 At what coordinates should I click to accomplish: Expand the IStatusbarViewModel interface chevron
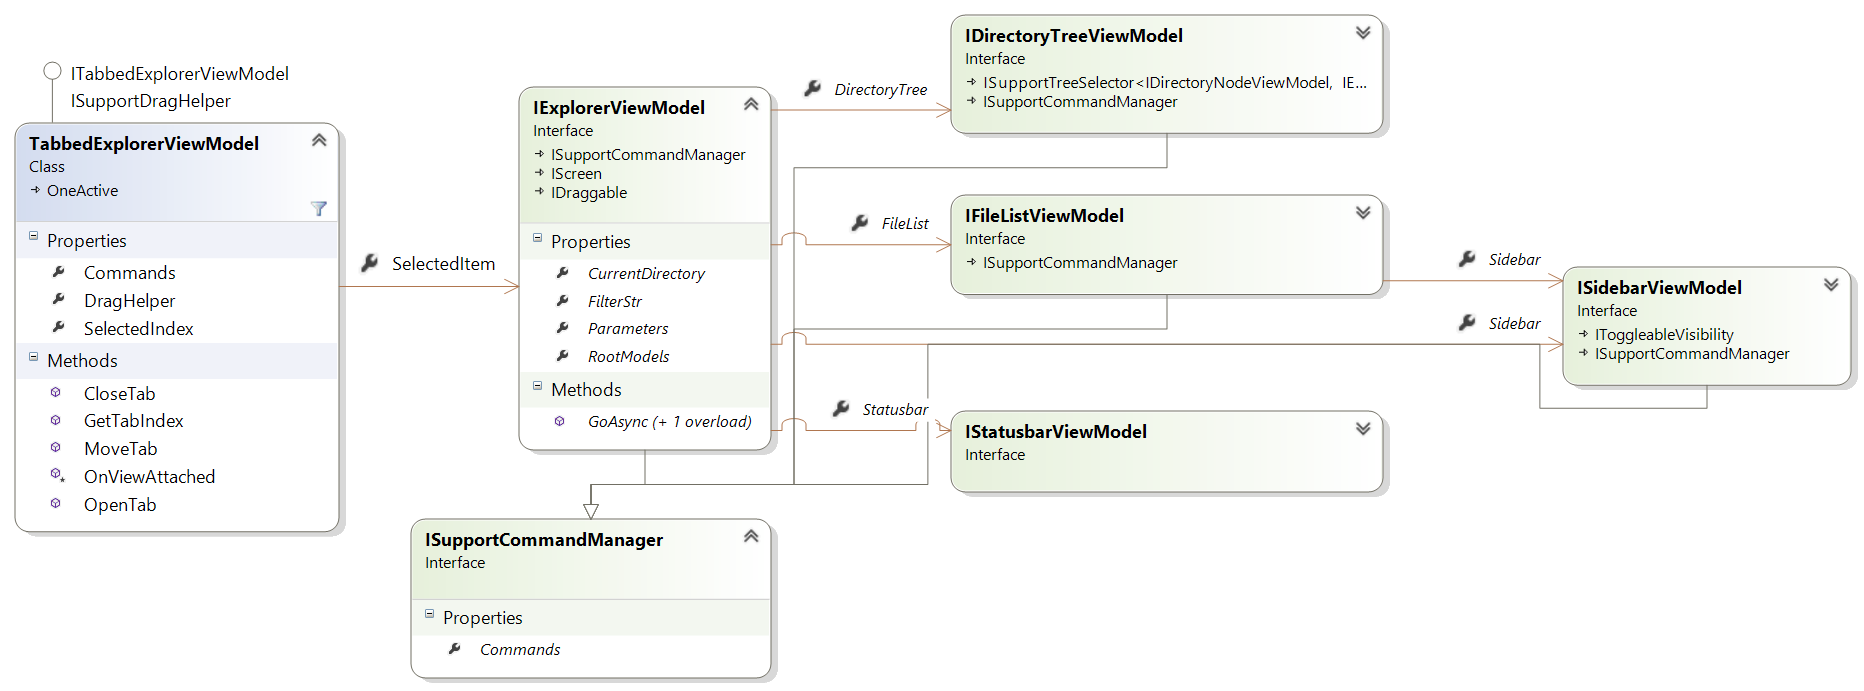(1363, 428)
